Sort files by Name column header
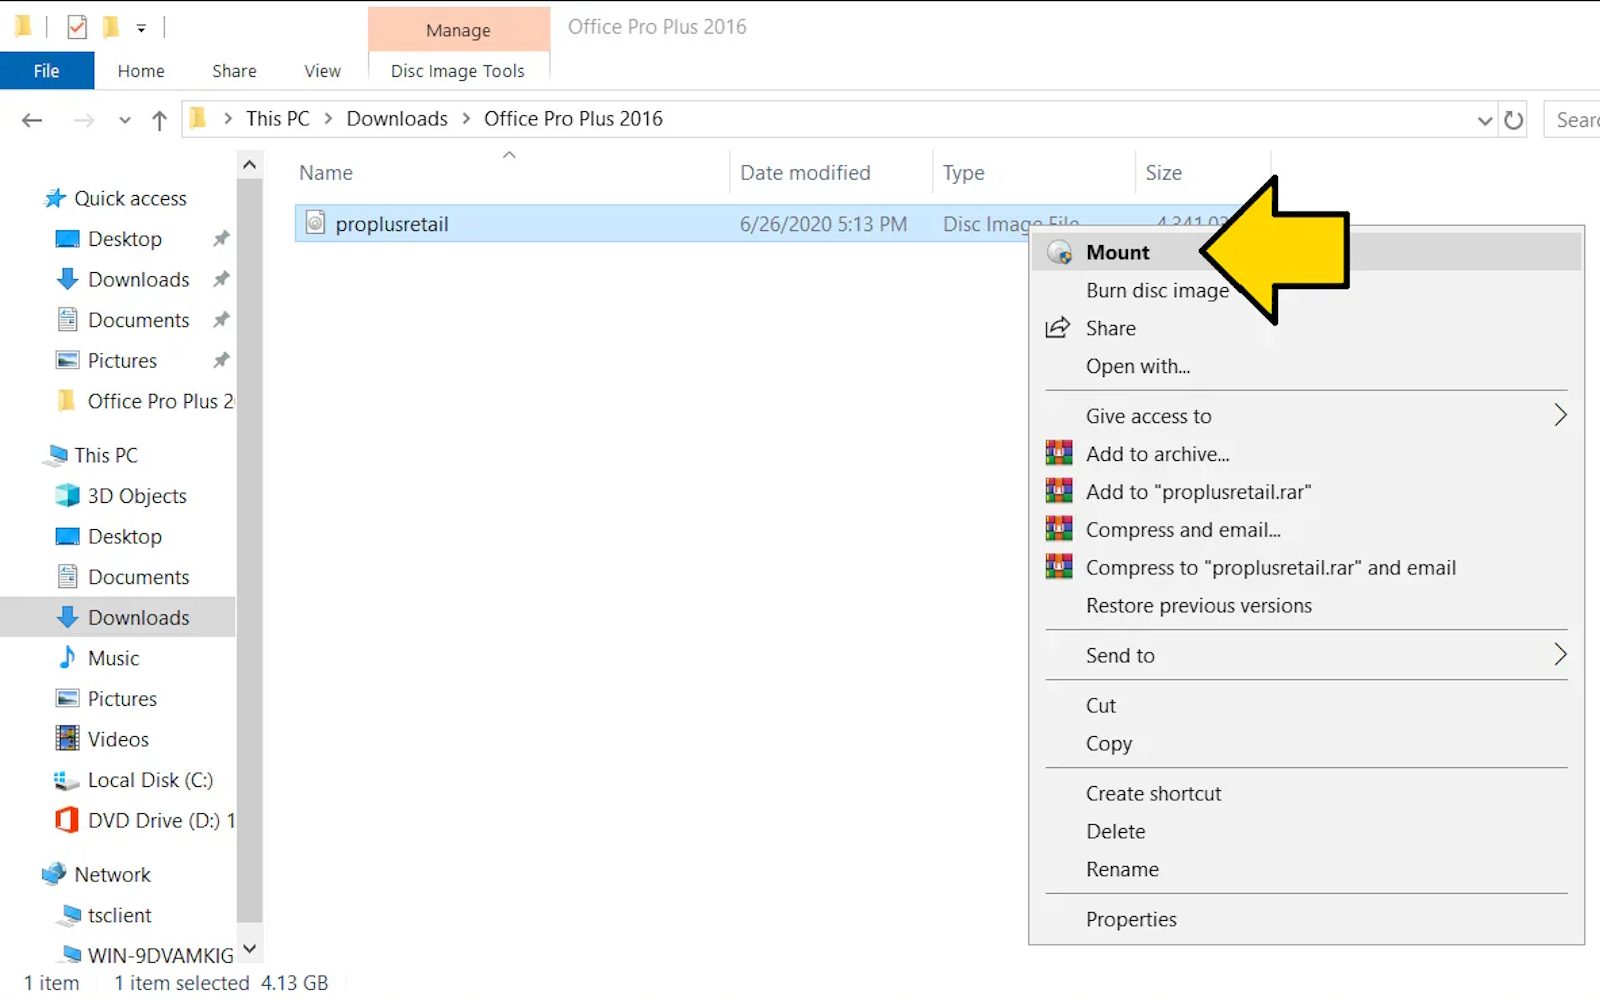The width and height of the screenshot is (1600, 1000). (x=326, y=173)
